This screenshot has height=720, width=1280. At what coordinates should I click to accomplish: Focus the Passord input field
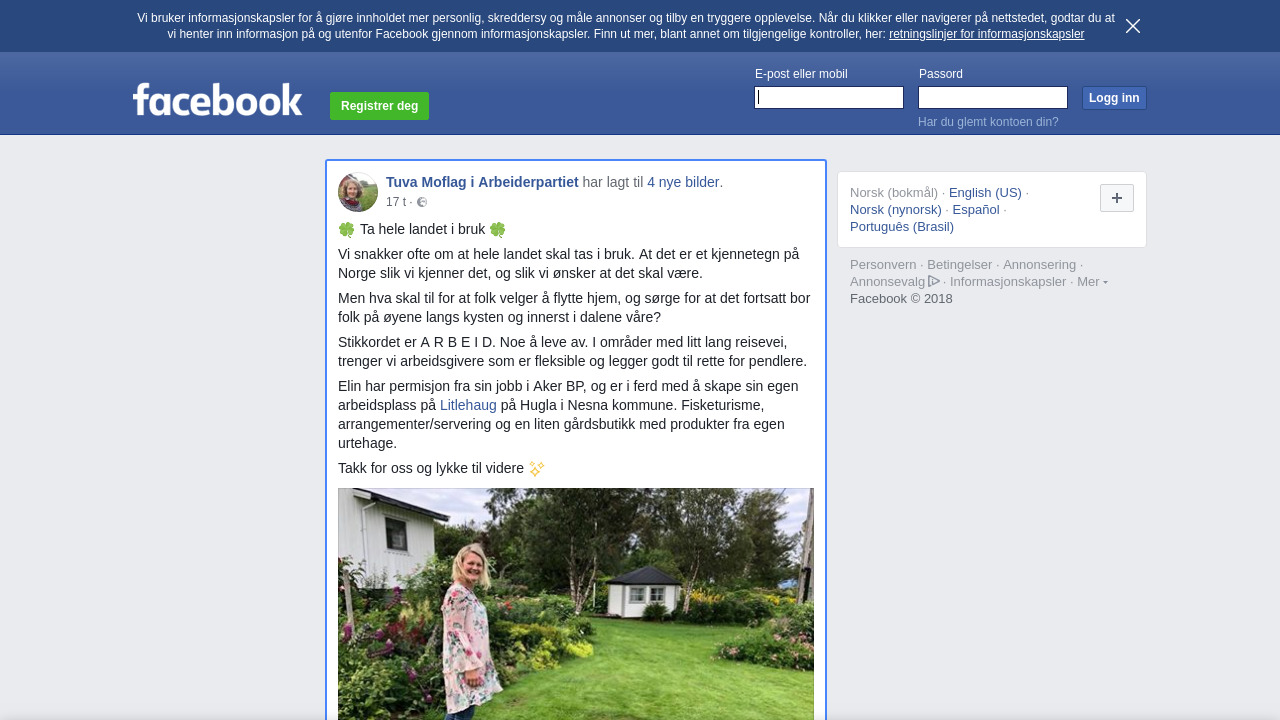point(993,97)
